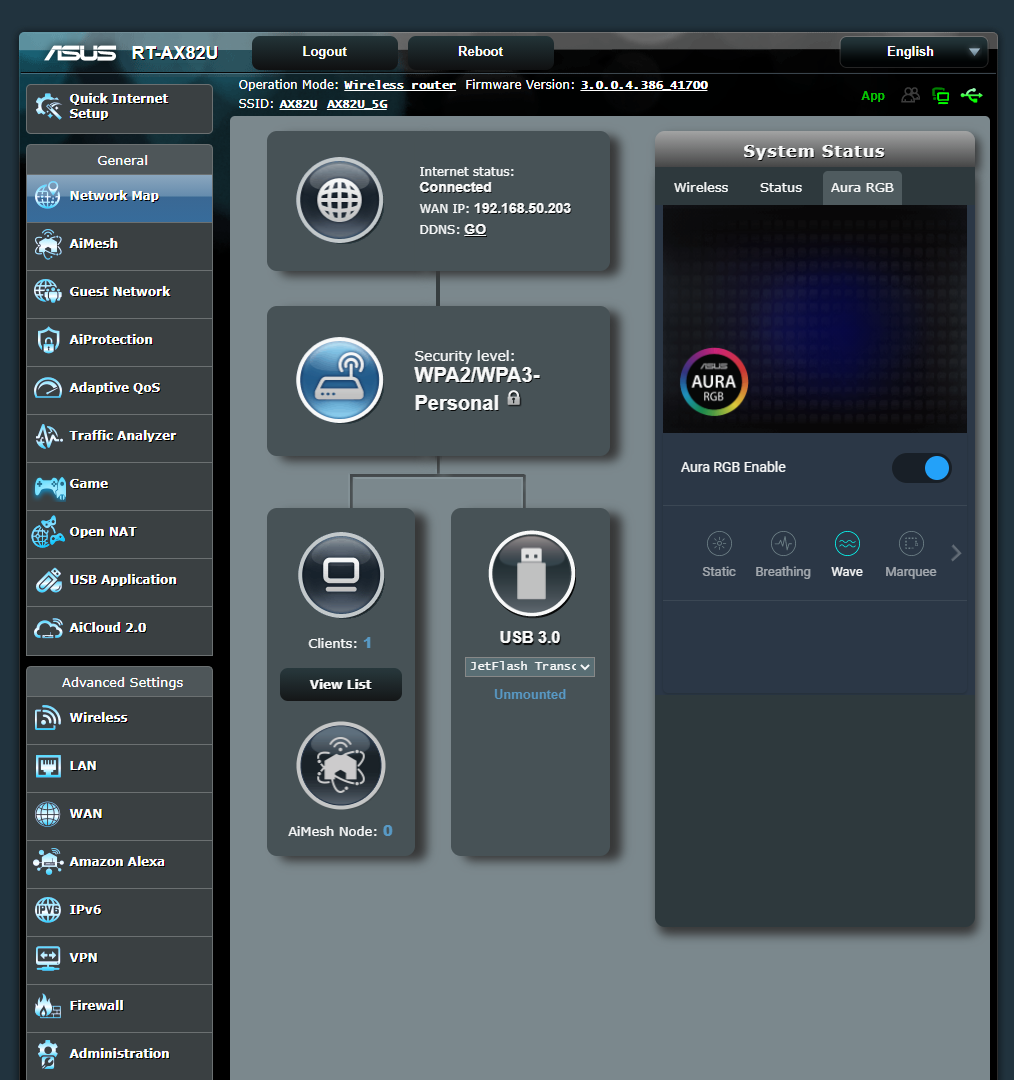
Task: Open WAN advanced settings
Action: tap(119, 814)
